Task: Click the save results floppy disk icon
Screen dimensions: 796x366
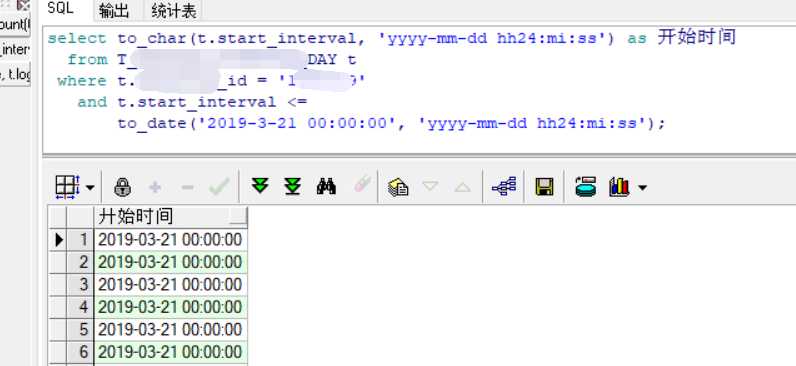Action: point(544,187)
